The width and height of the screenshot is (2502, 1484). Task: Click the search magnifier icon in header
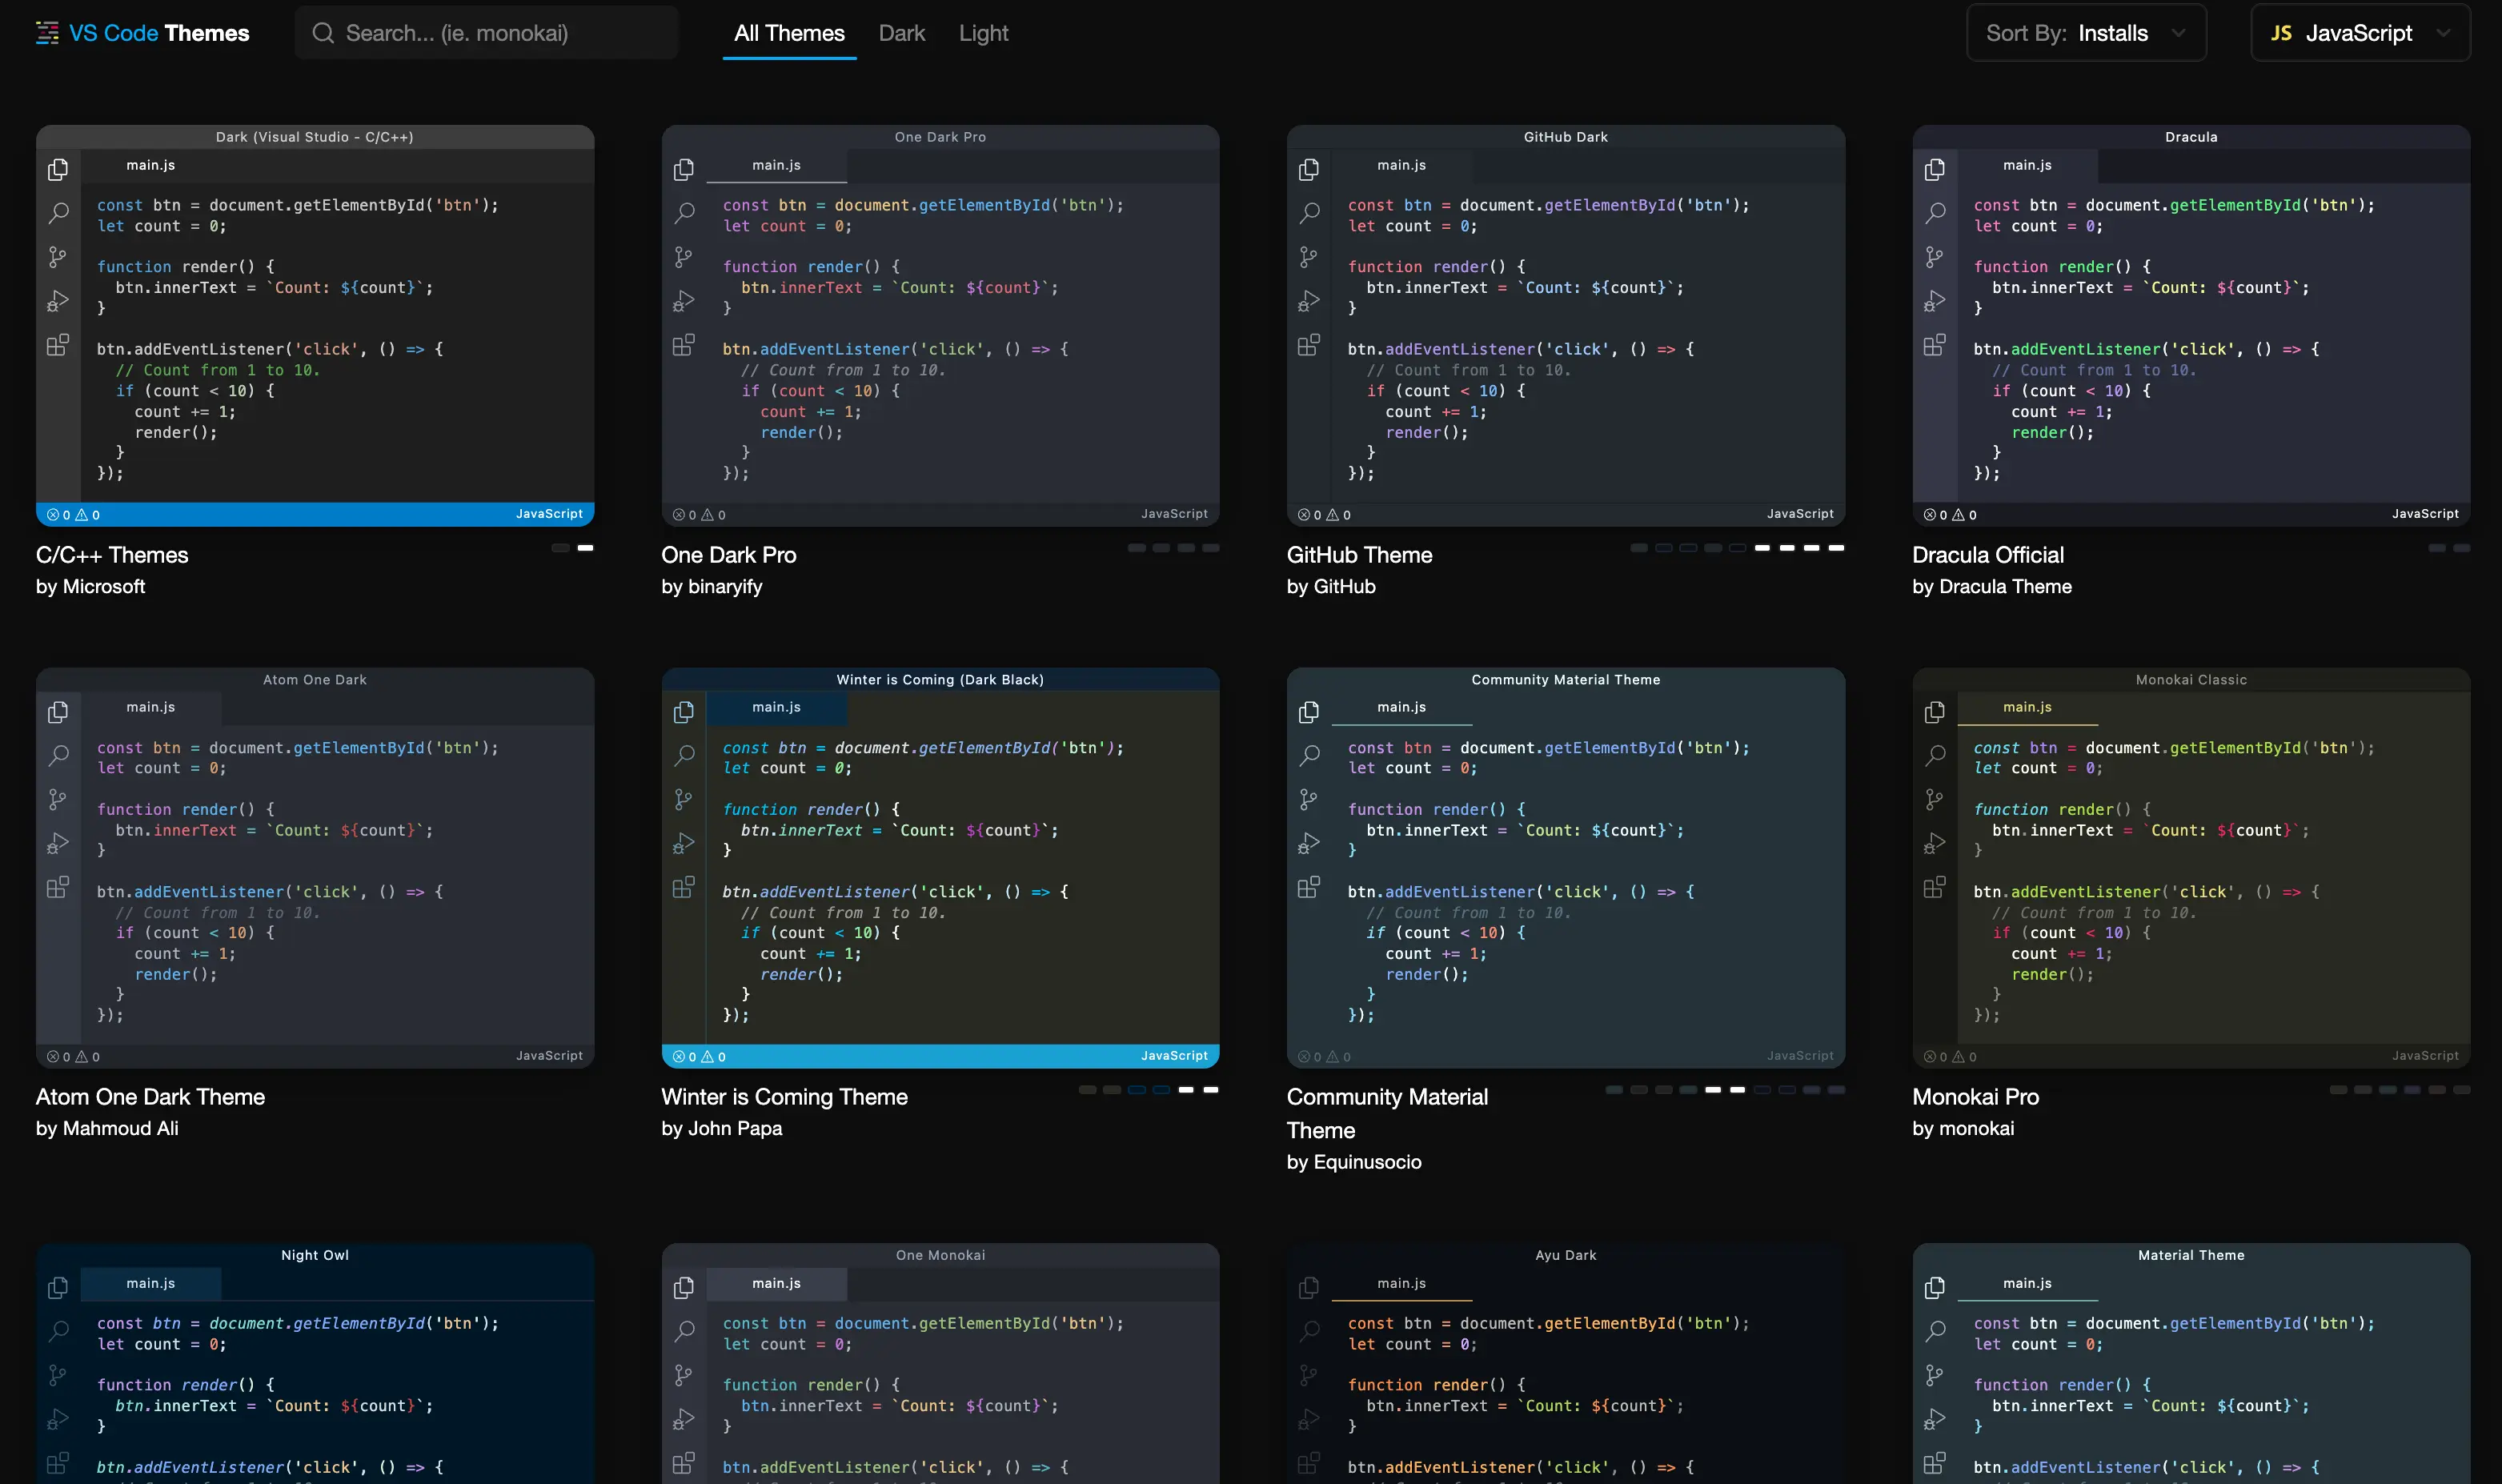click(x=322, y=33)
